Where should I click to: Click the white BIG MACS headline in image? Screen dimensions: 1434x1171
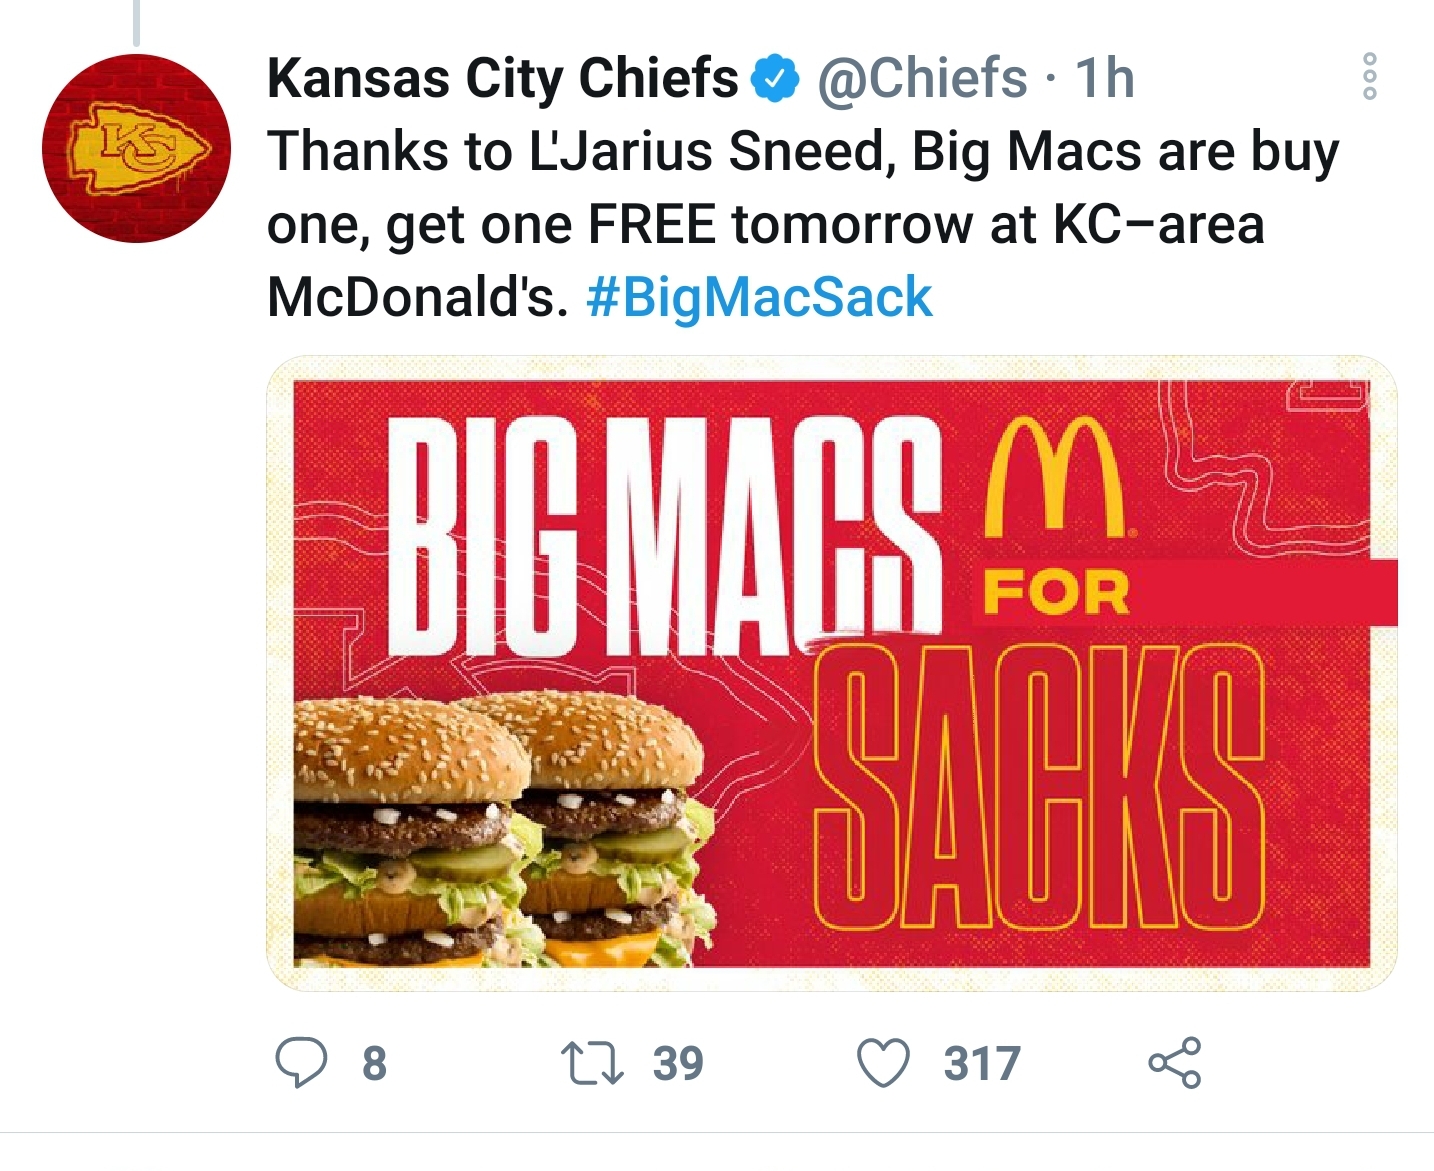pos(663,537)
